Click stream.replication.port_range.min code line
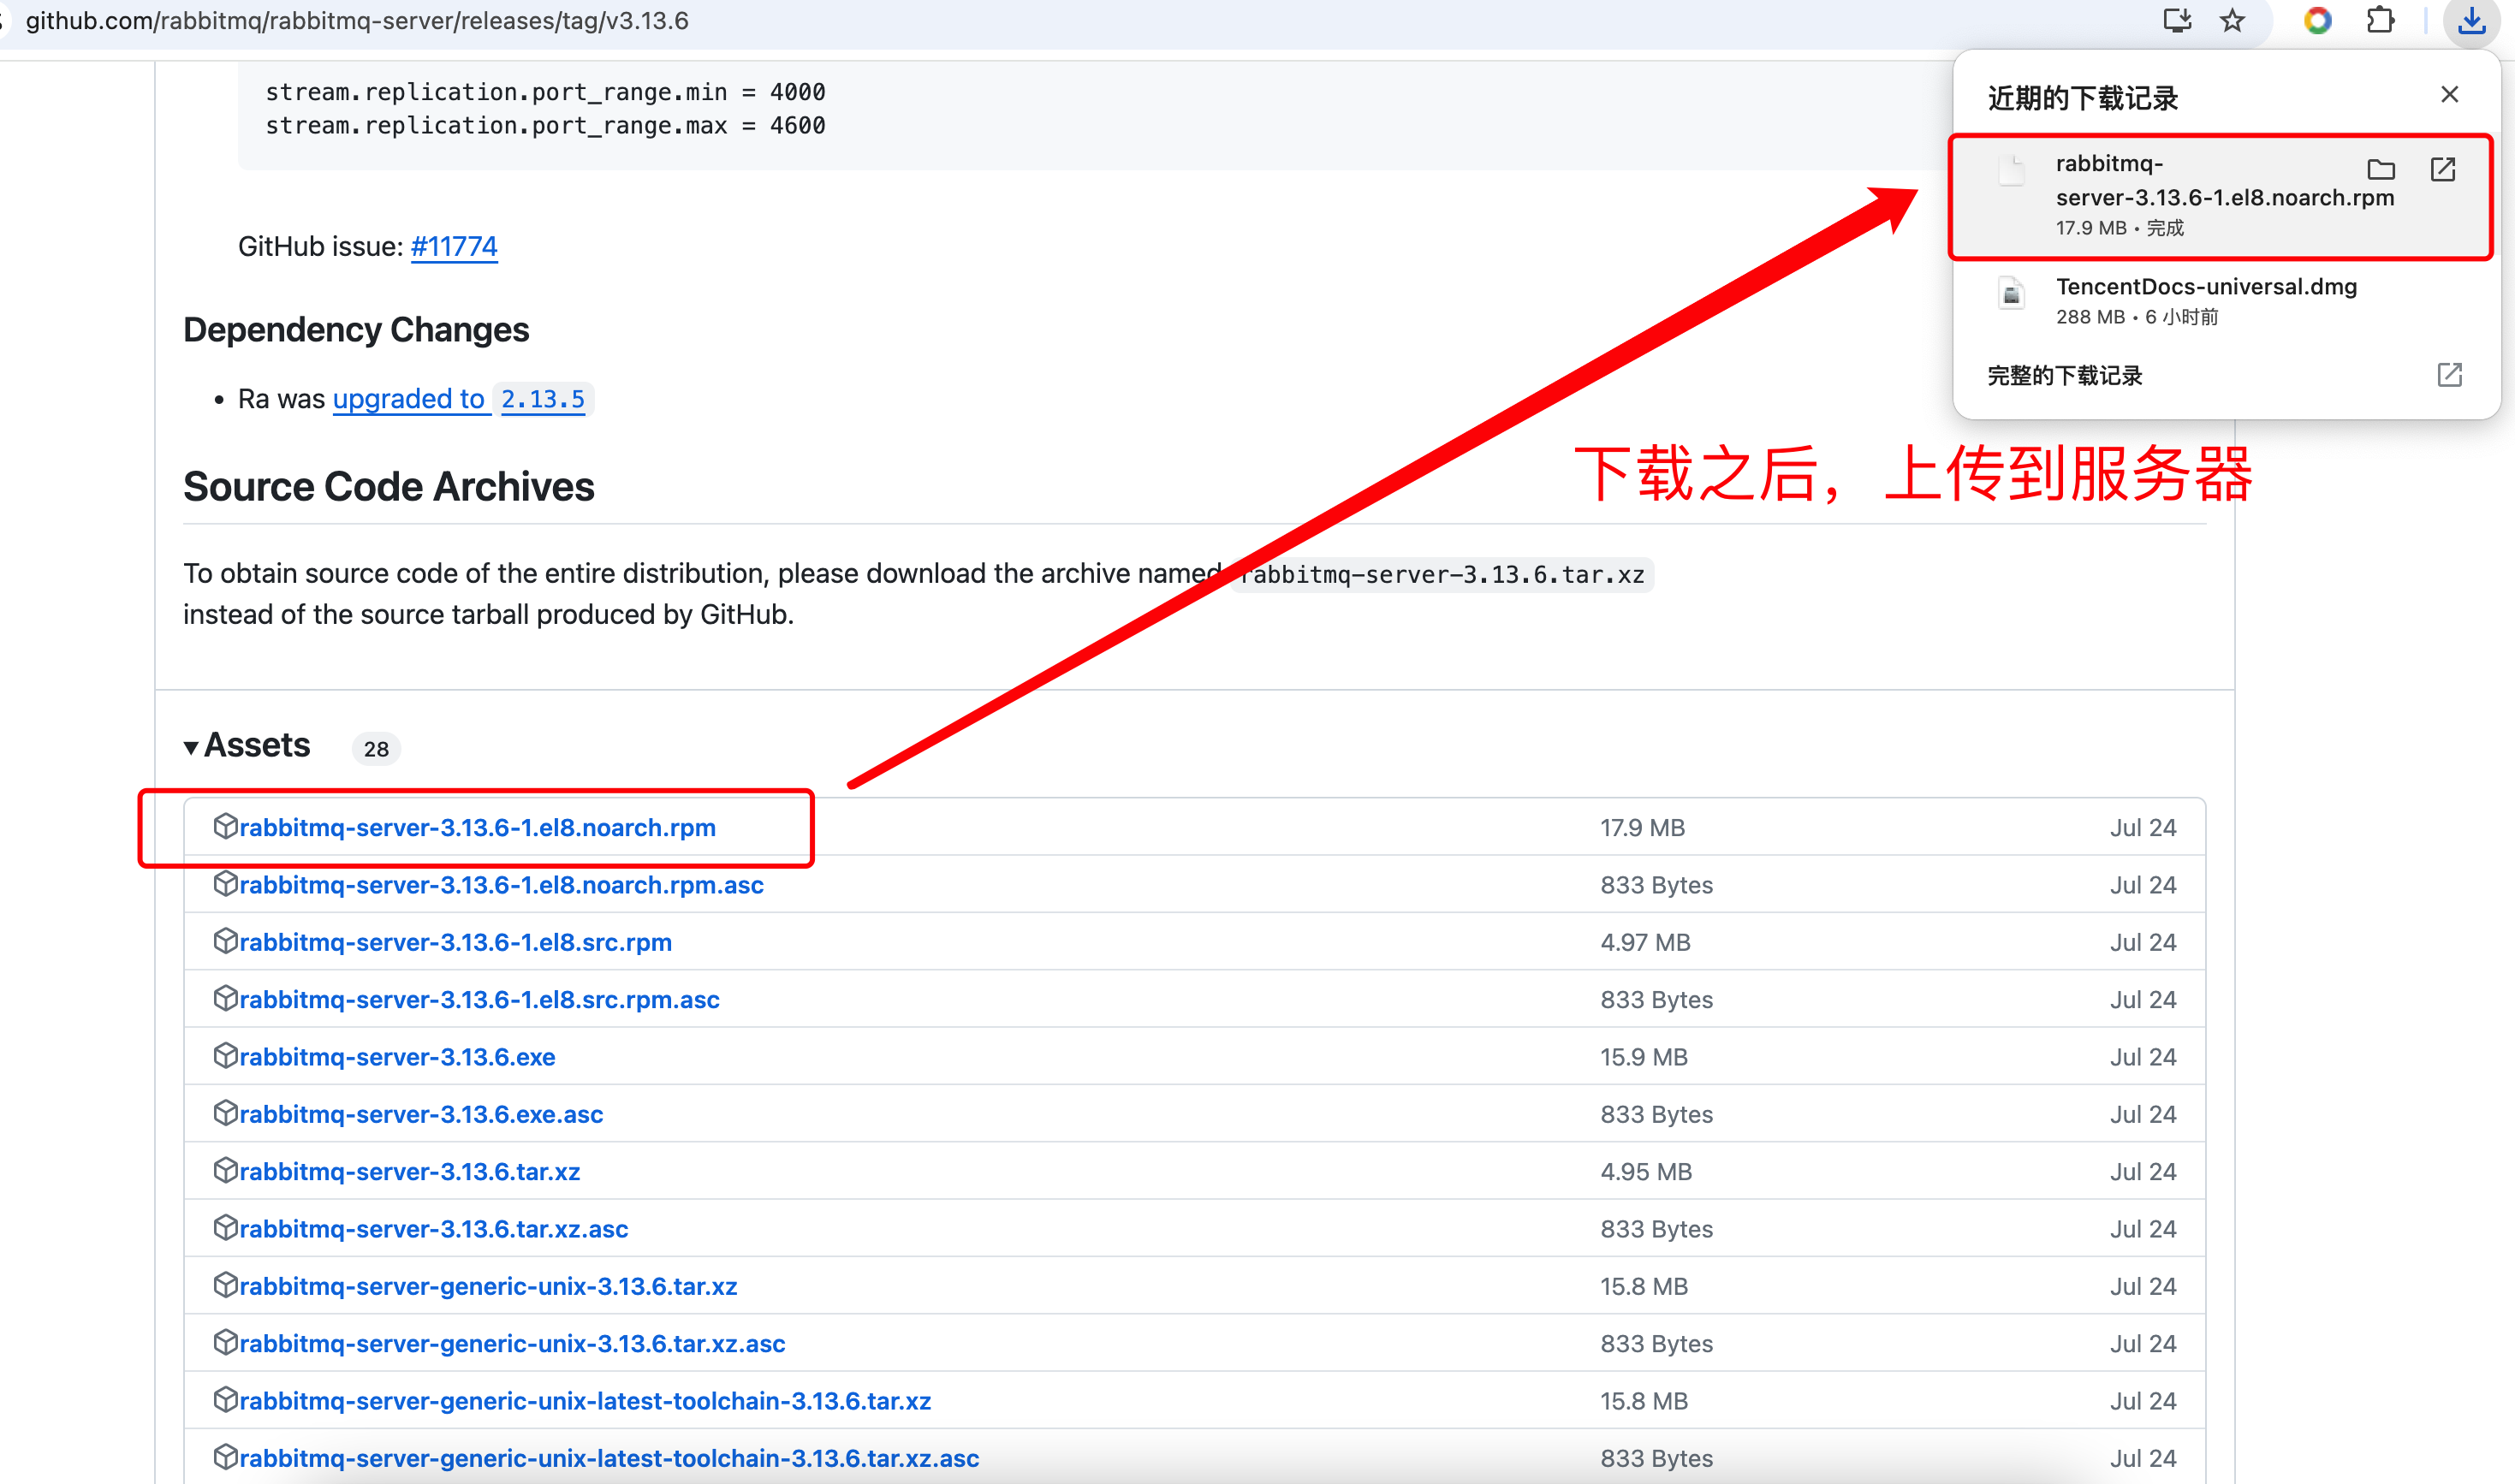The image size is (2515, 1484). (545, 92)
